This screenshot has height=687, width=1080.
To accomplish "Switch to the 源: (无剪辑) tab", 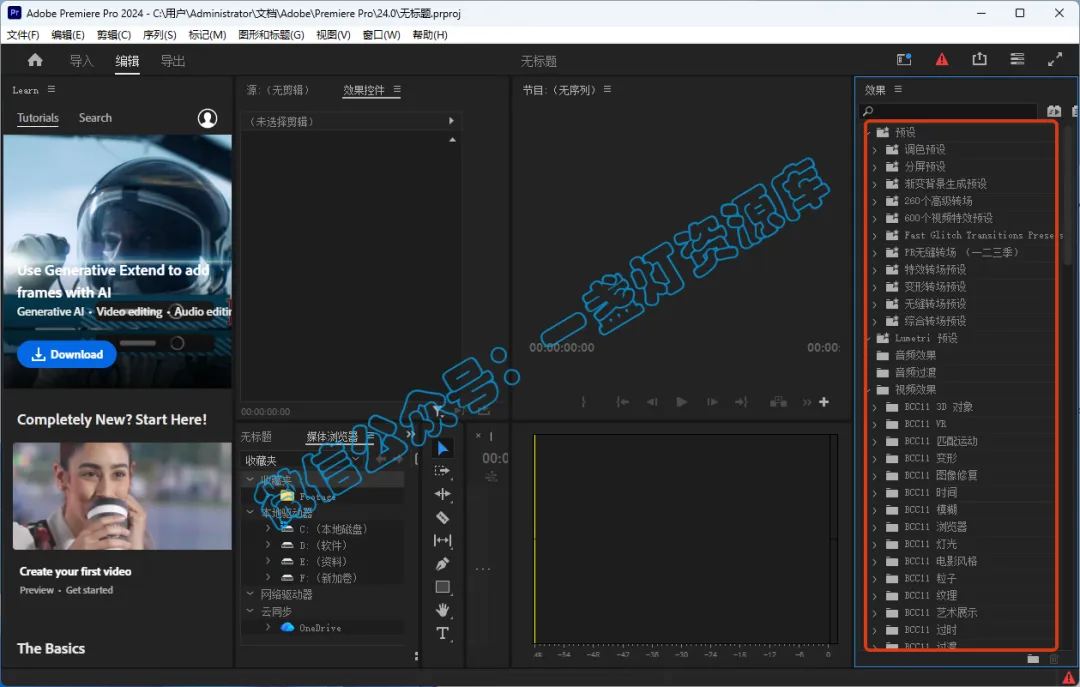I will tap(278, 90).
